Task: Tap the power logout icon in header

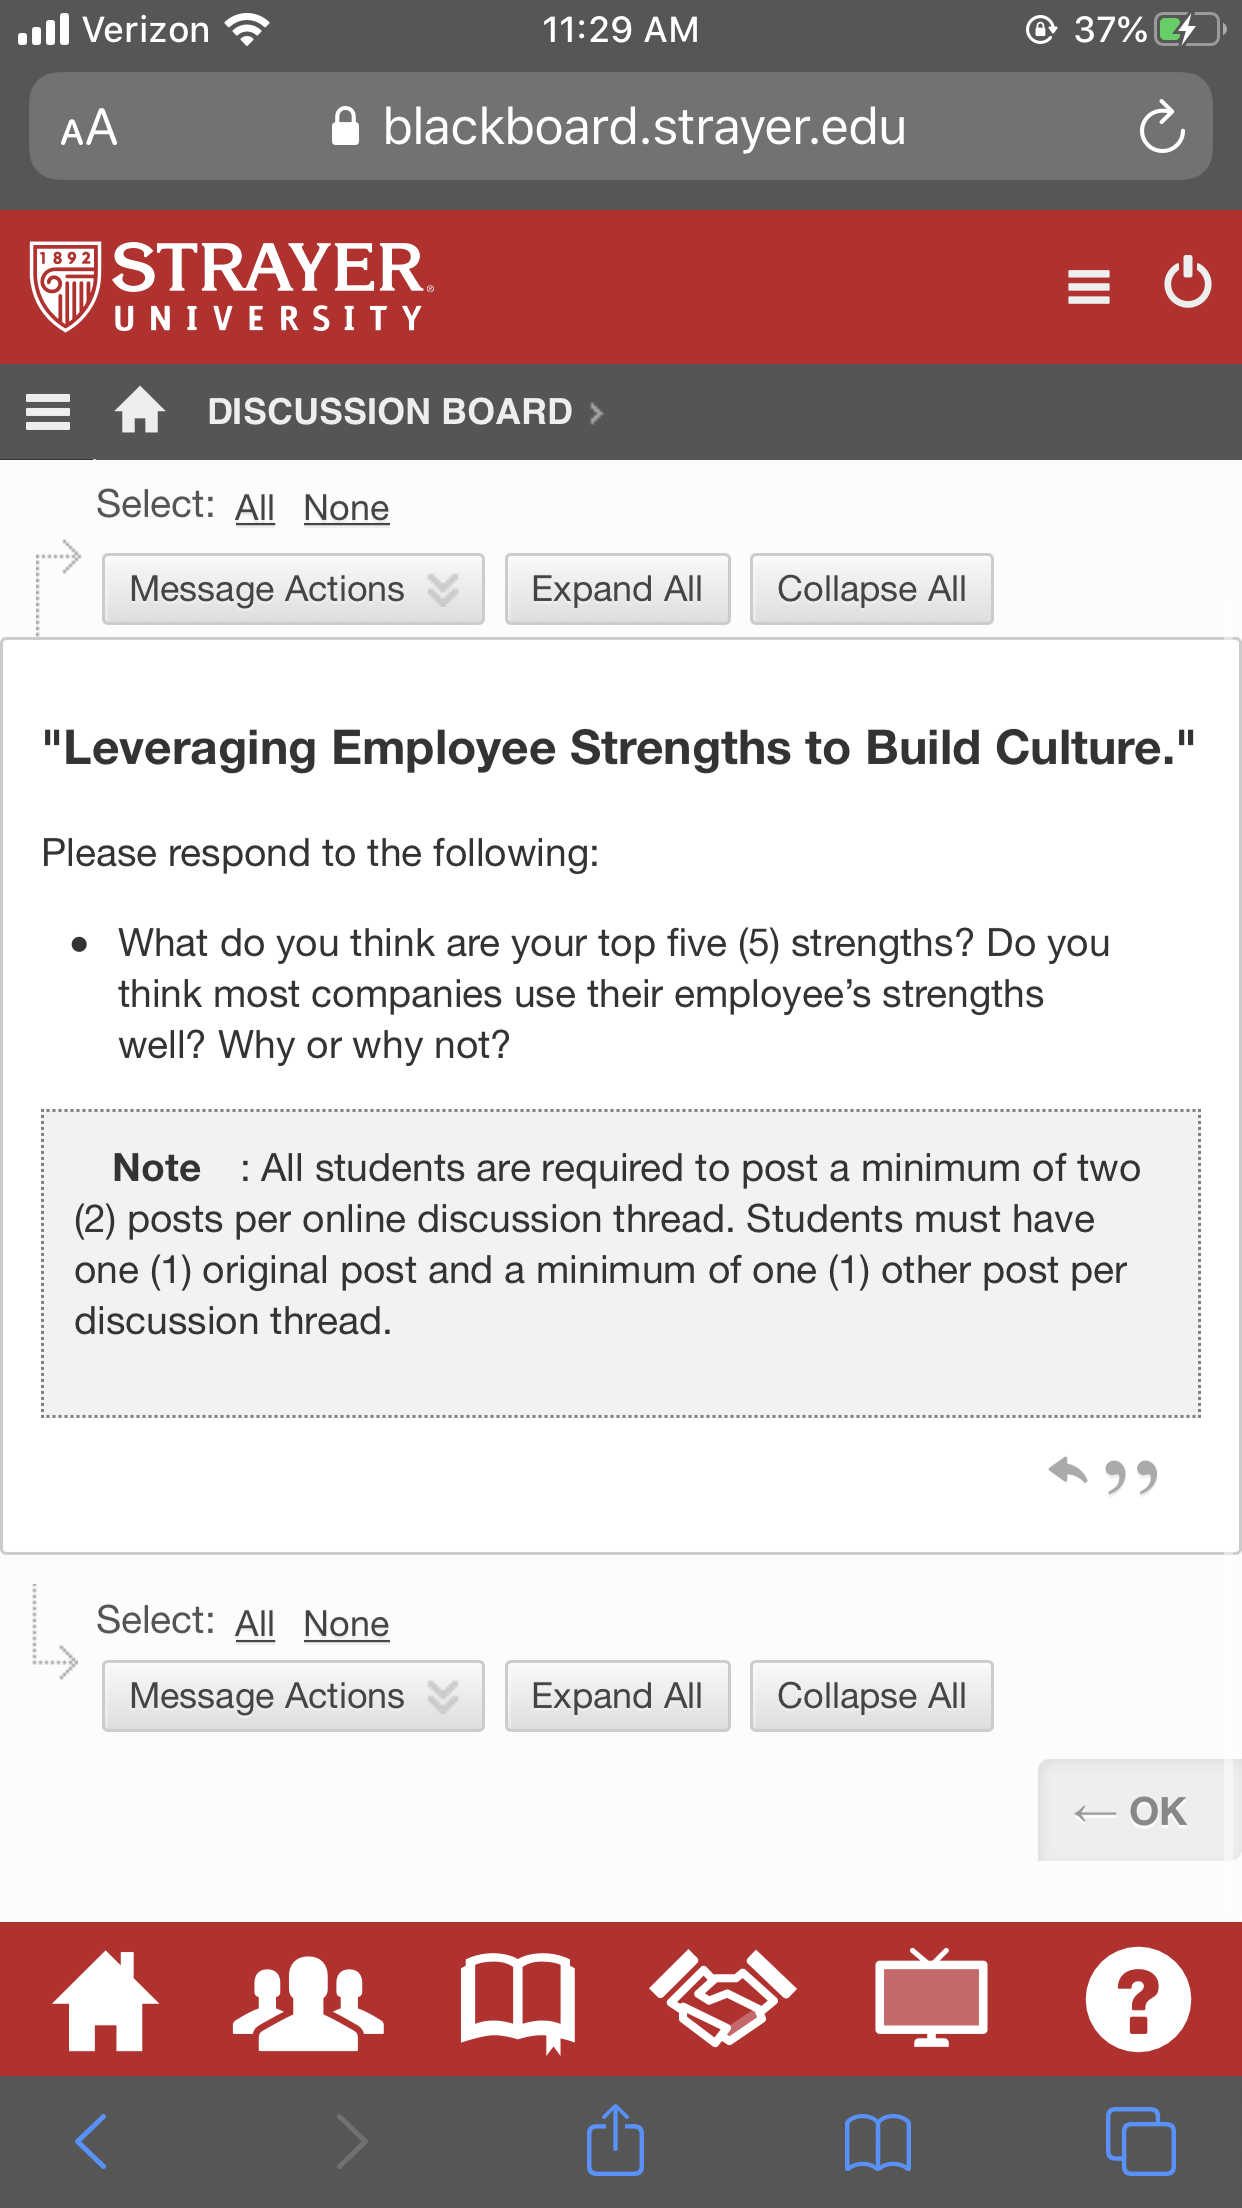Action: (x=1188, y=283)
